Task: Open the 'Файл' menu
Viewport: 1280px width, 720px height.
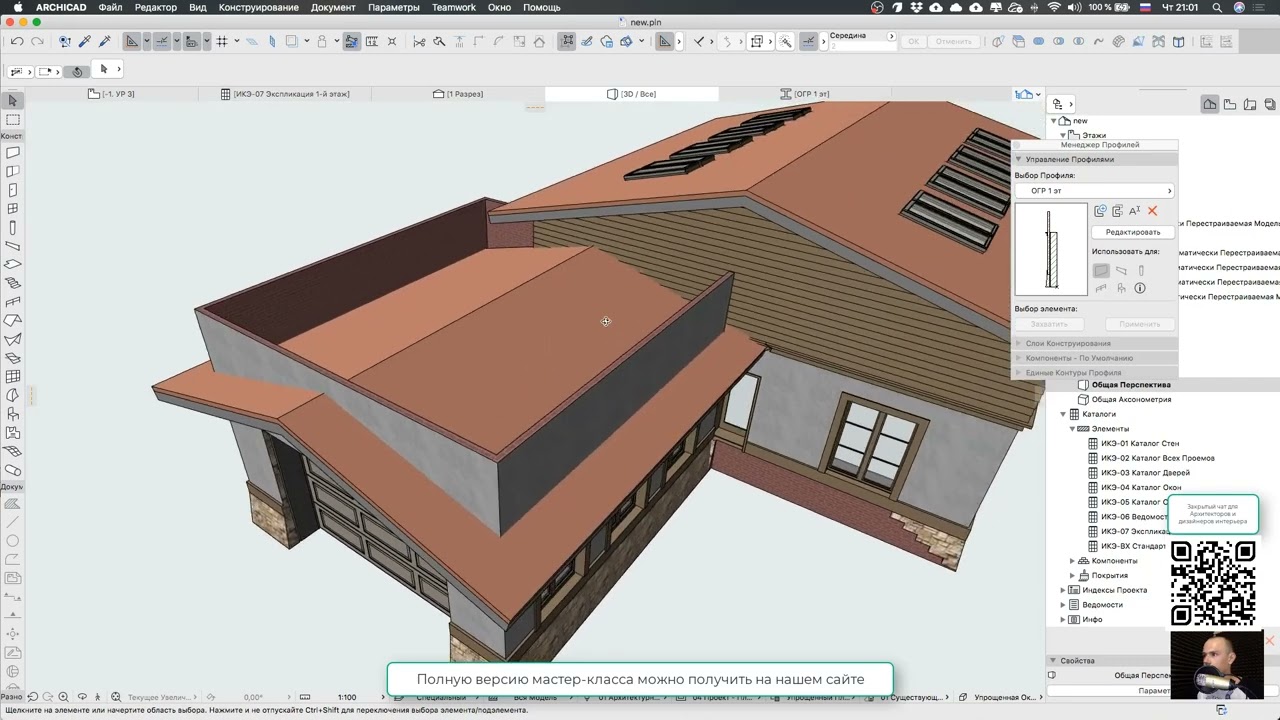Action: [110, 7]
